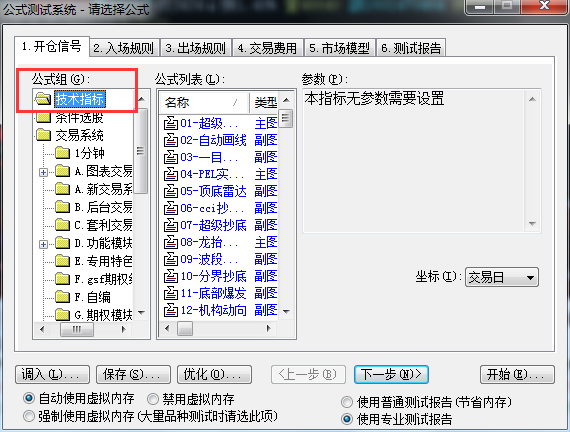Viewport: 570px width, 432px height.
Task: Switch to 1.开仓信号 tab
Action: [52, 47]
